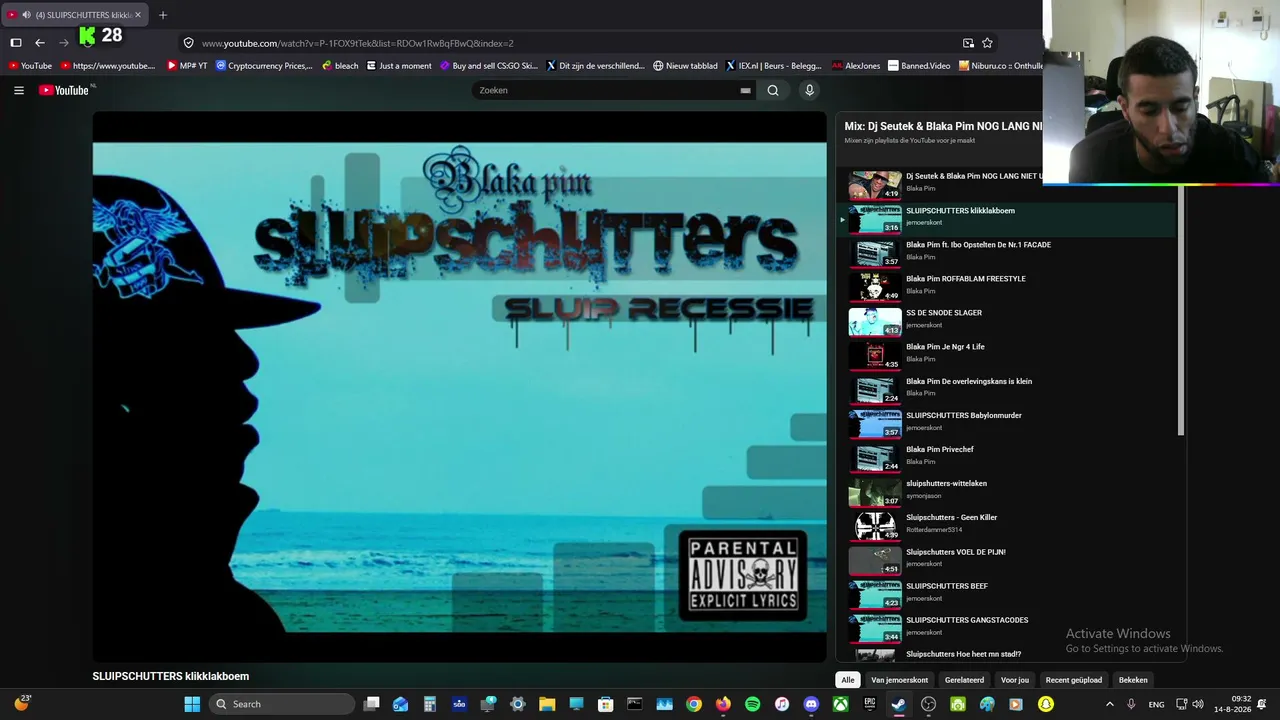1280x720 pixels.
Task: Select the Gerelateerd chip
Action: click(x=965, y=680)
